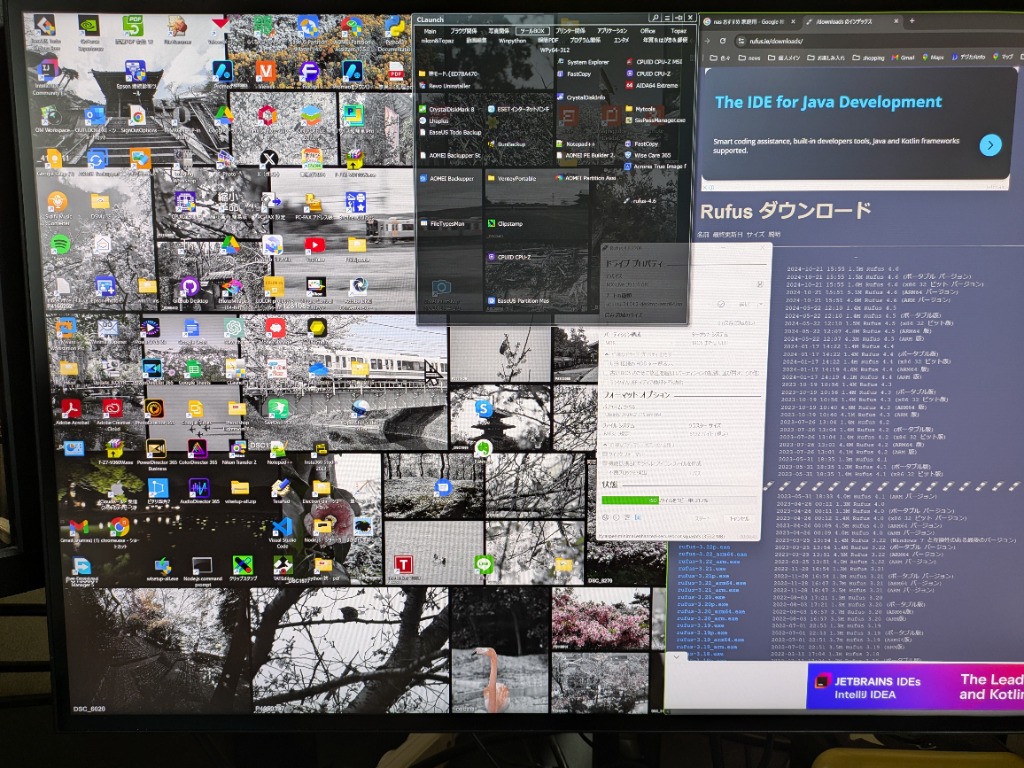The image size is (1024, 768).
Task: Click CLaunch search magnifier button
Action: [655, 18]
